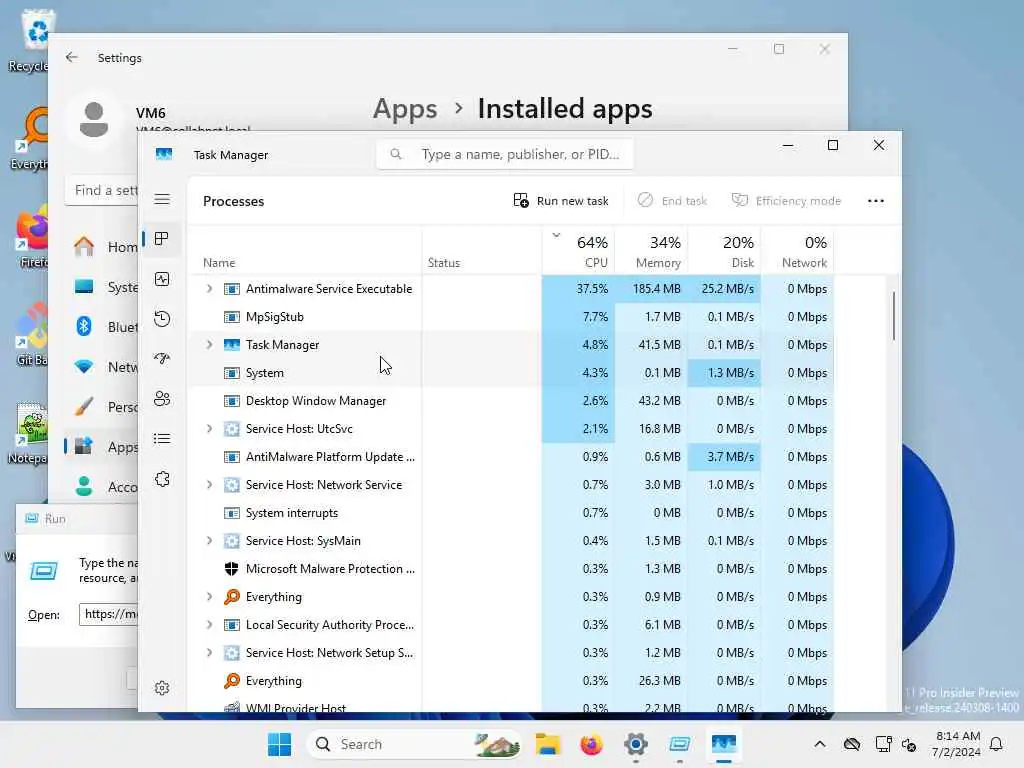Click back arrow in Settings window

coord(72,57)
